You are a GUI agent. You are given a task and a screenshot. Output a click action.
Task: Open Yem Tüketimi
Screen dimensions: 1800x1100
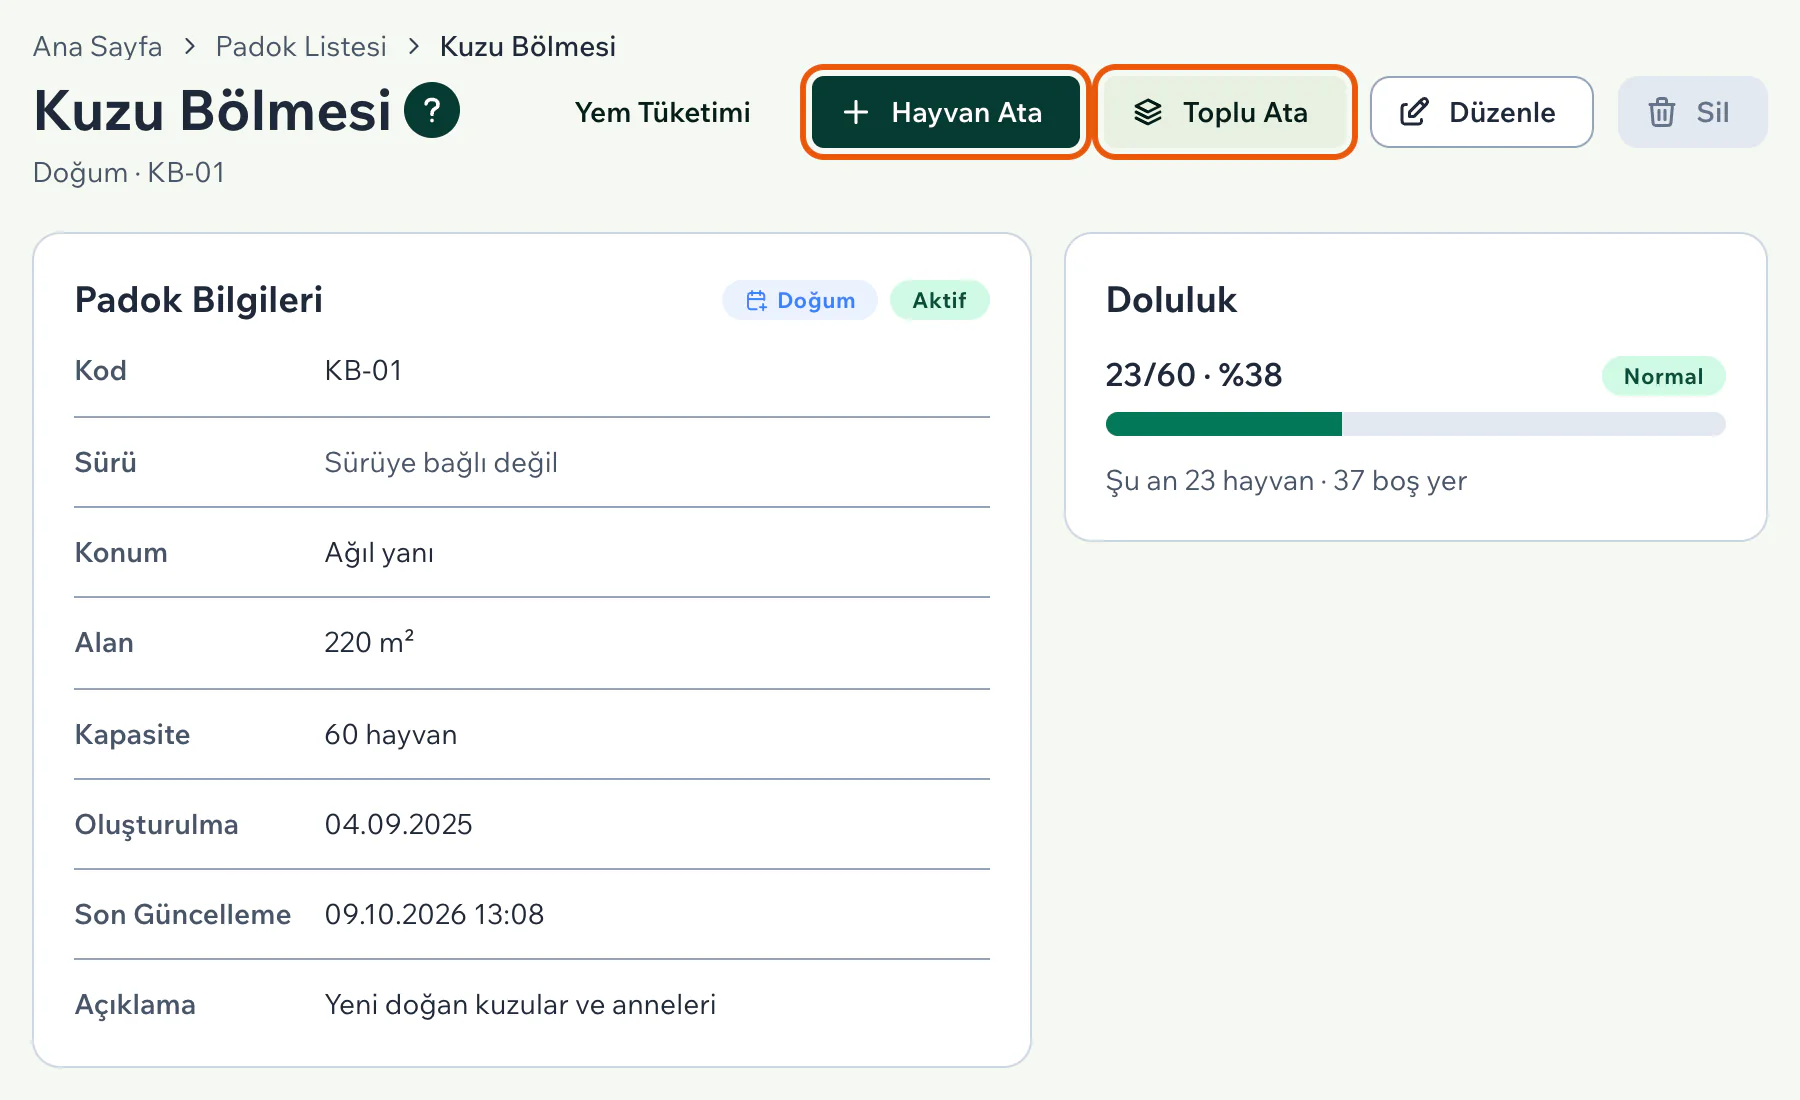[662, 112]
